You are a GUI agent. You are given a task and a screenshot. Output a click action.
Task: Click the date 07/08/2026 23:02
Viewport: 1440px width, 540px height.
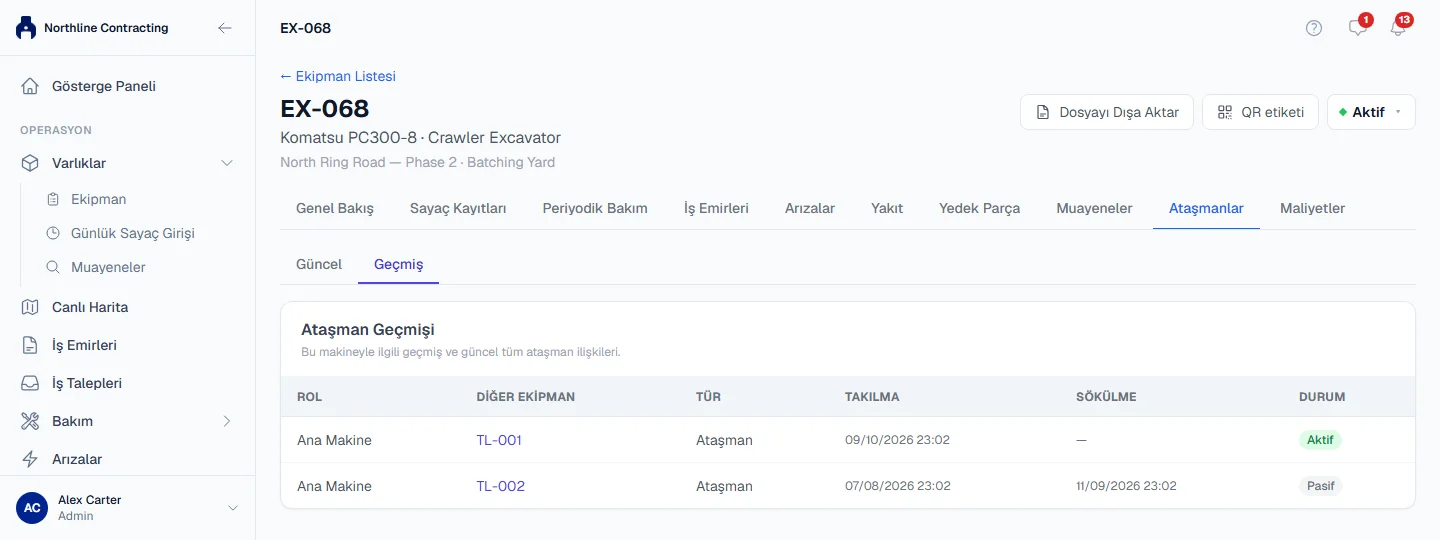click(898, 486)
